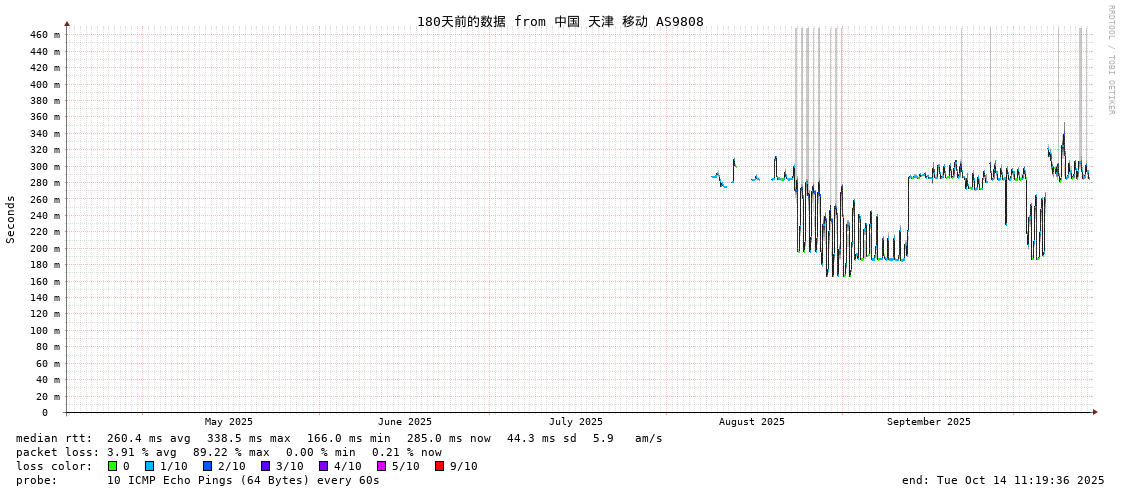Select the red 9/10 loss swatch
Screen dimensions: 1121x494
(439, 466)
